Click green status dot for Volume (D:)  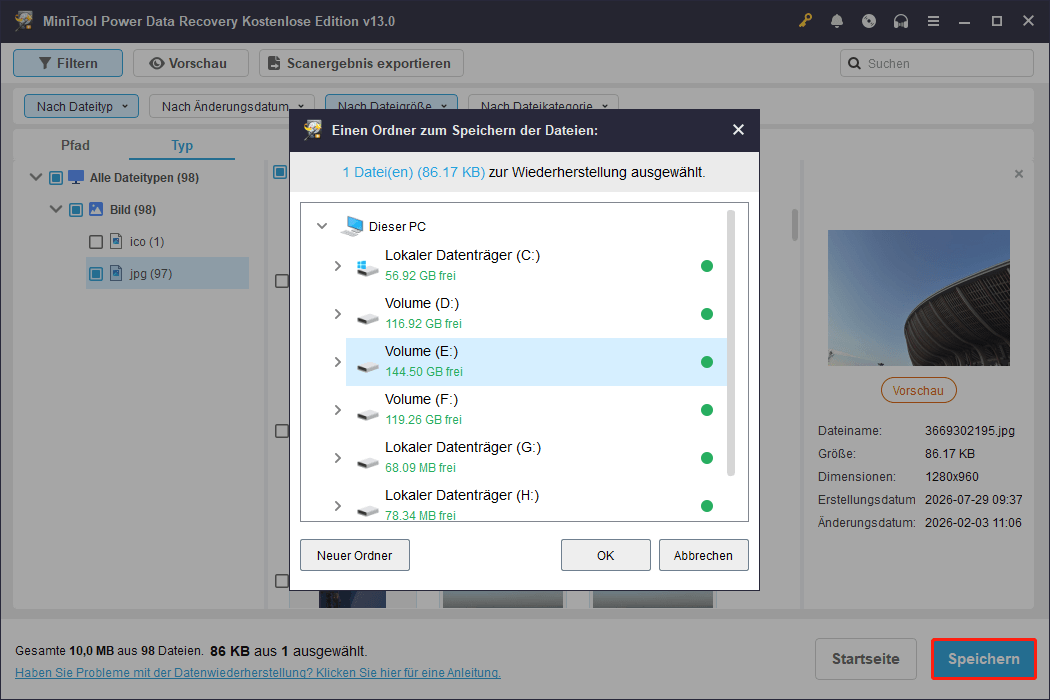[x=706, y=313]
